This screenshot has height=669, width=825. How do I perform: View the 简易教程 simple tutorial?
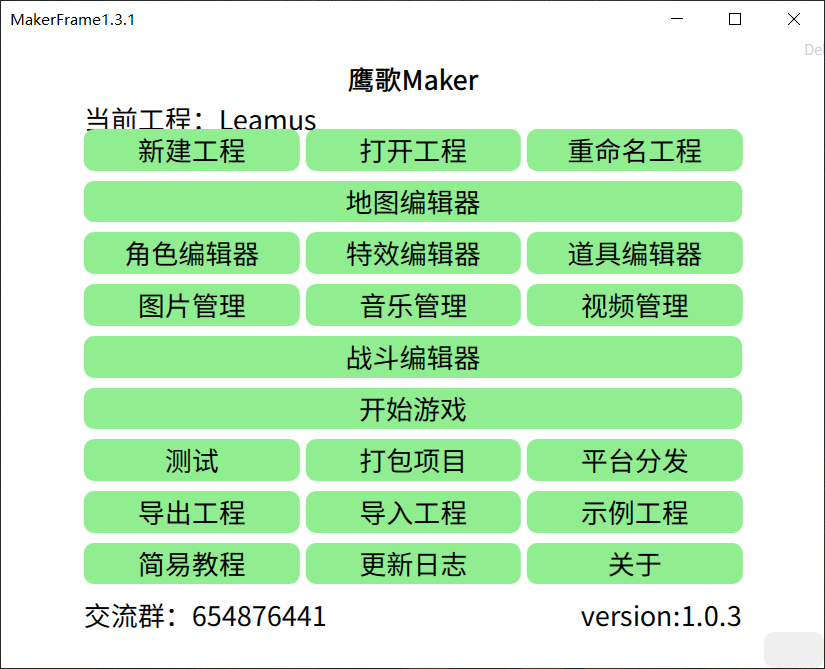click(192, 564)
